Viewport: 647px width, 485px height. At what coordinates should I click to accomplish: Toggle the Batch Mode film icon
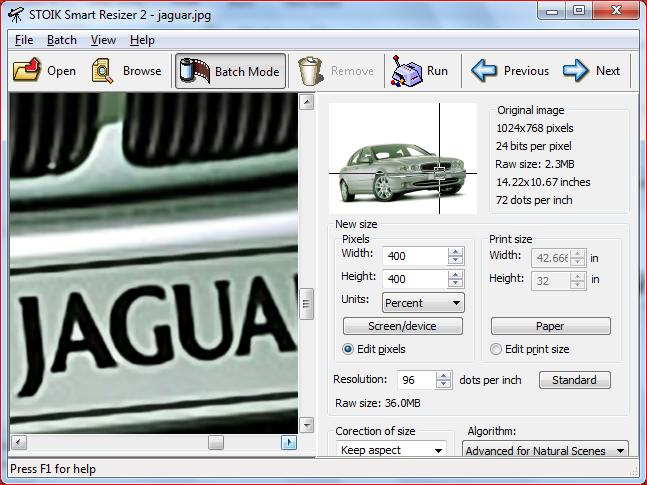pos(194,71)
